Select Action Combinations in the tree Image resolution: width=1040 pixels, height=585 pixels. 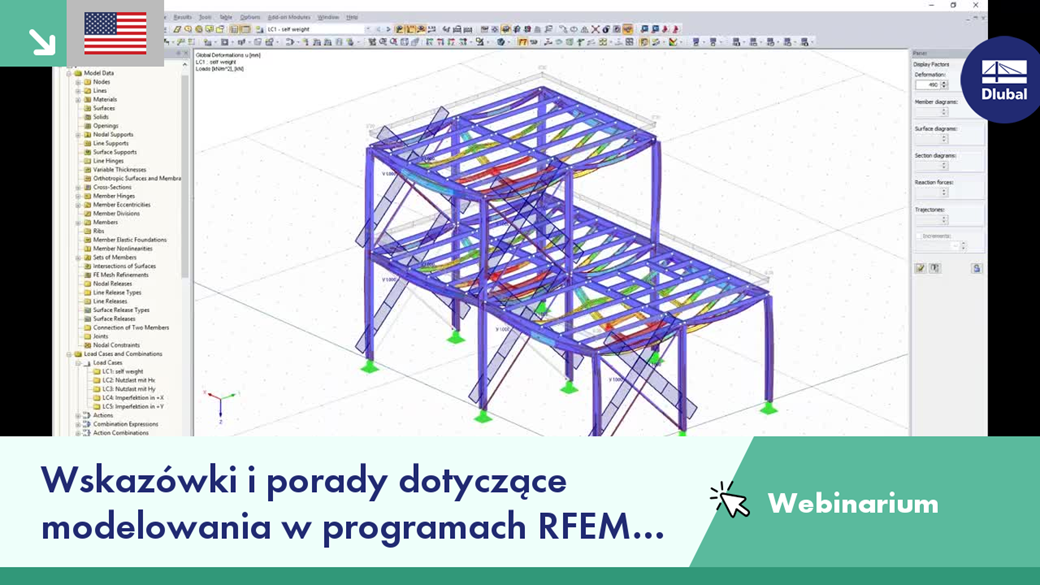(x=121, y=432)
